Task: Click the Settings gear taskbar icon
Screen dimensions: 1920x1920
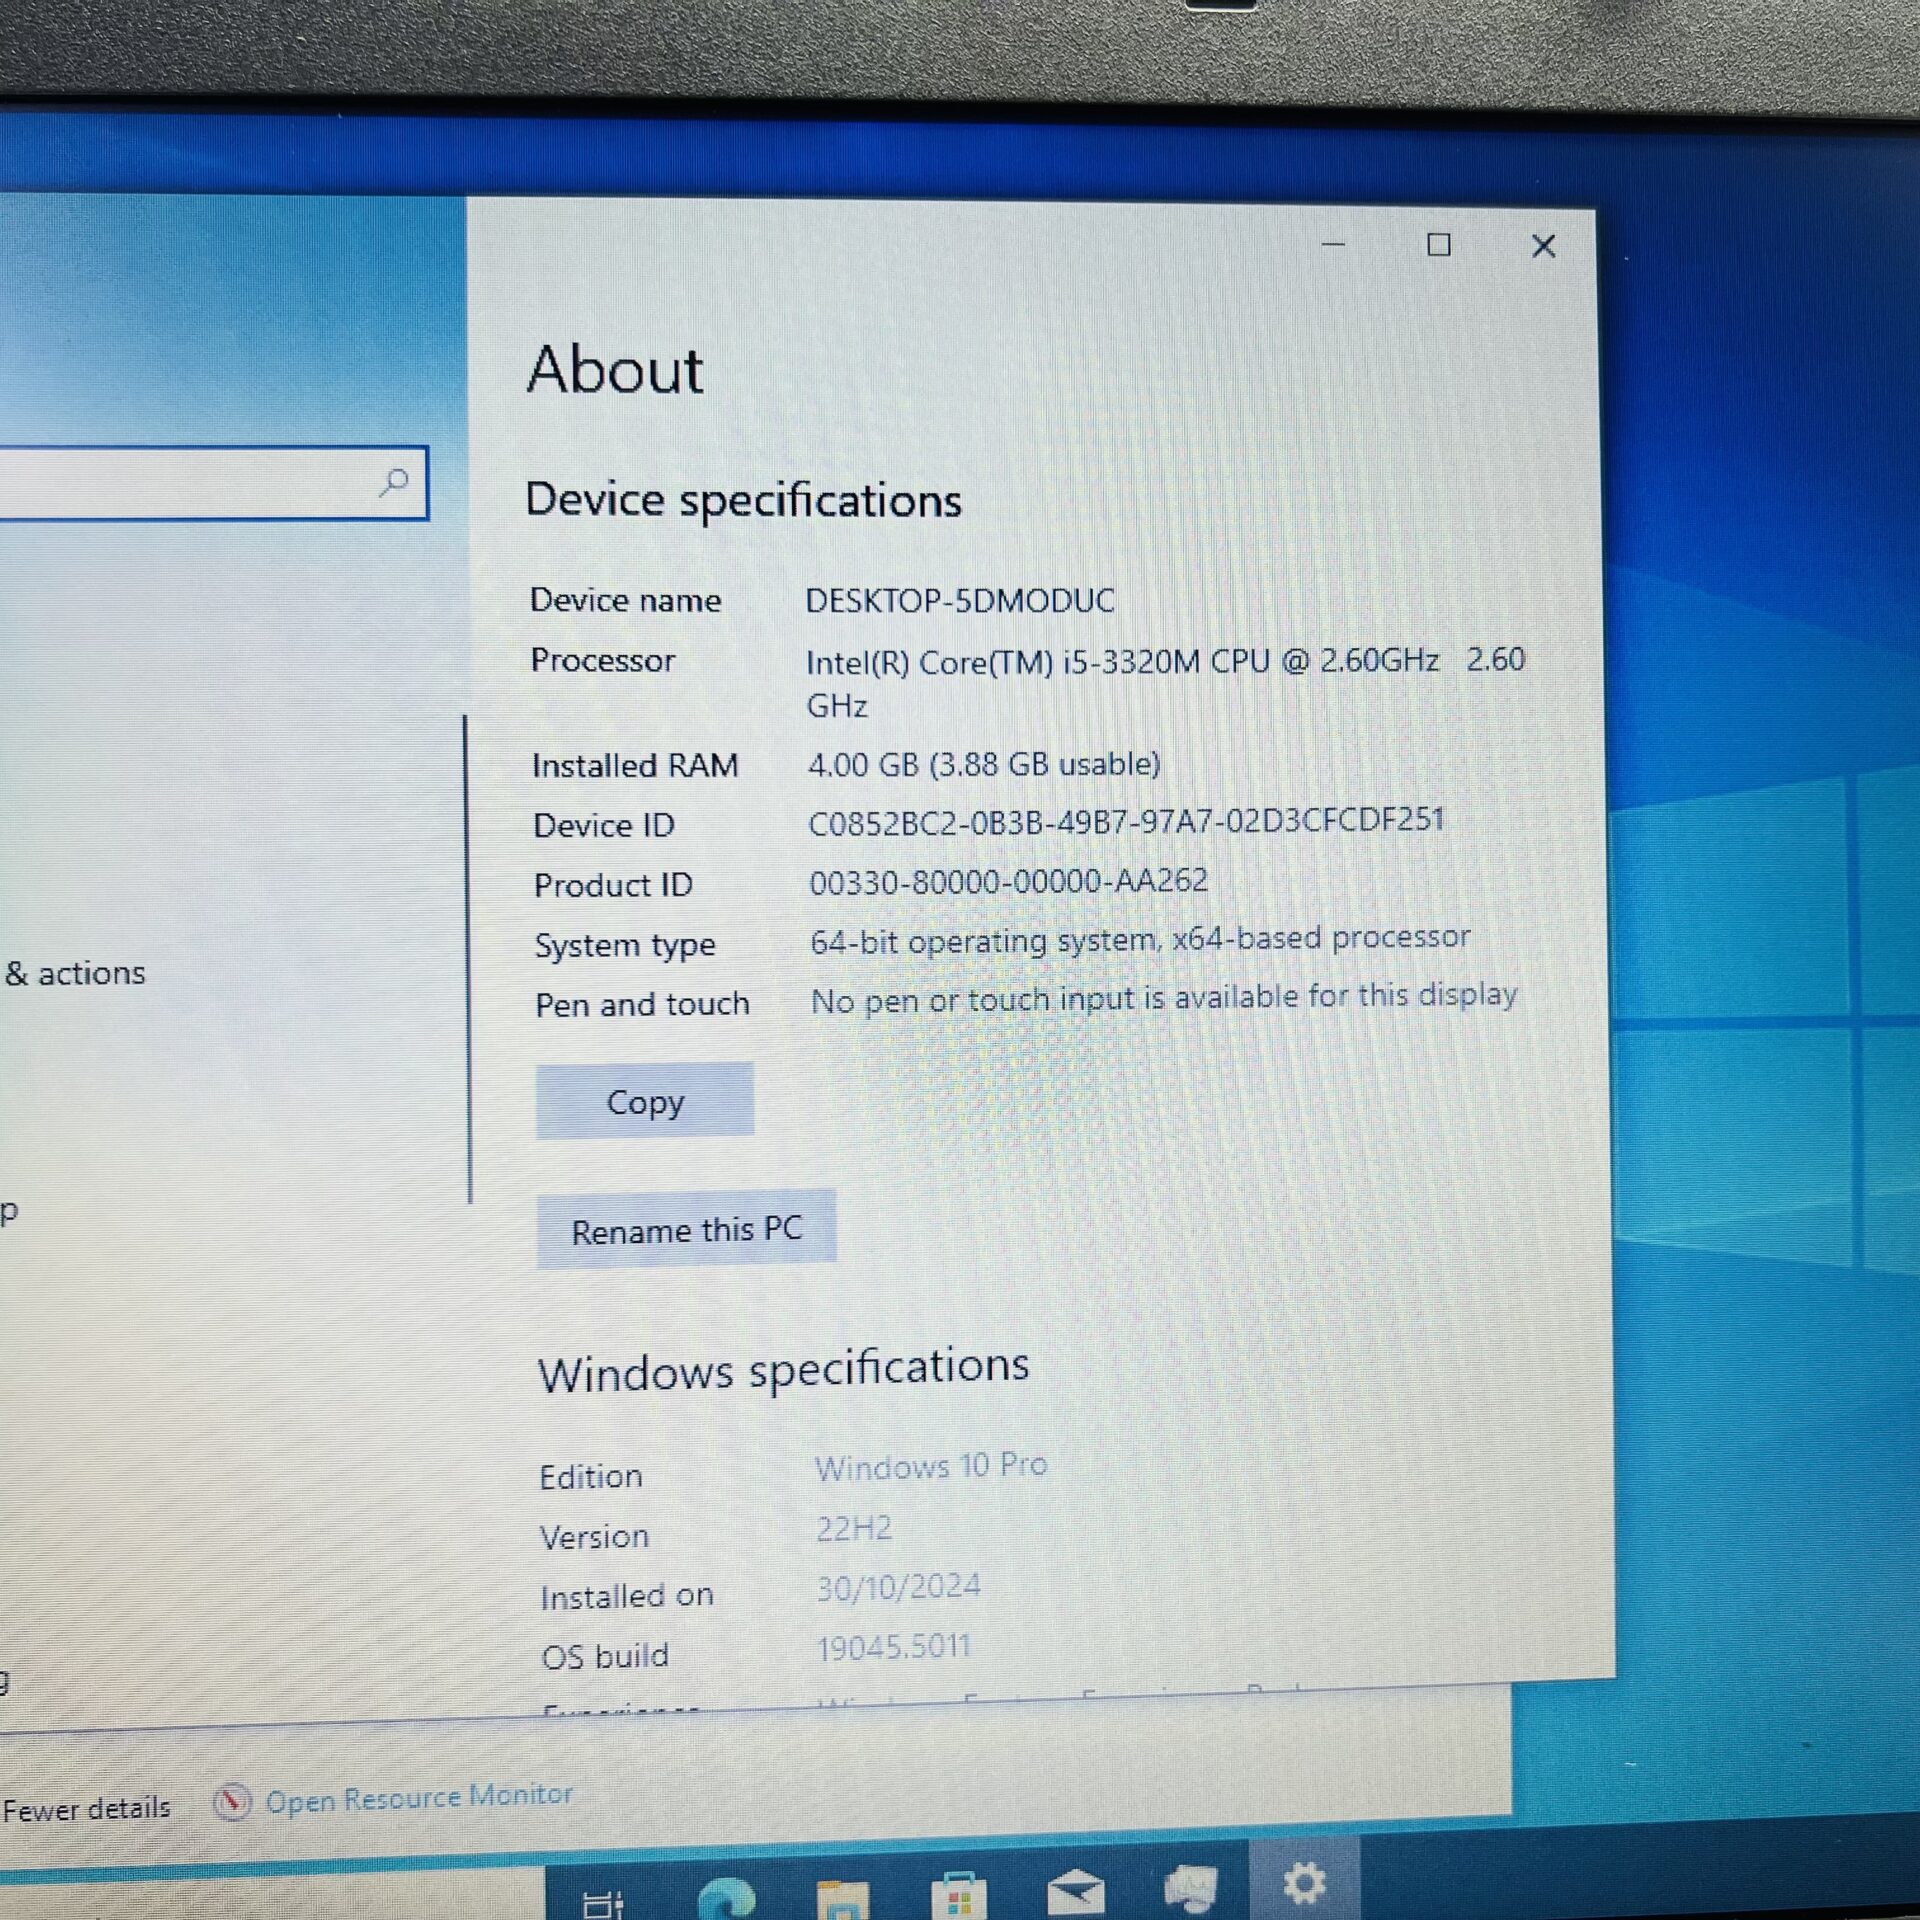Action: (x=1304, y=1882)
